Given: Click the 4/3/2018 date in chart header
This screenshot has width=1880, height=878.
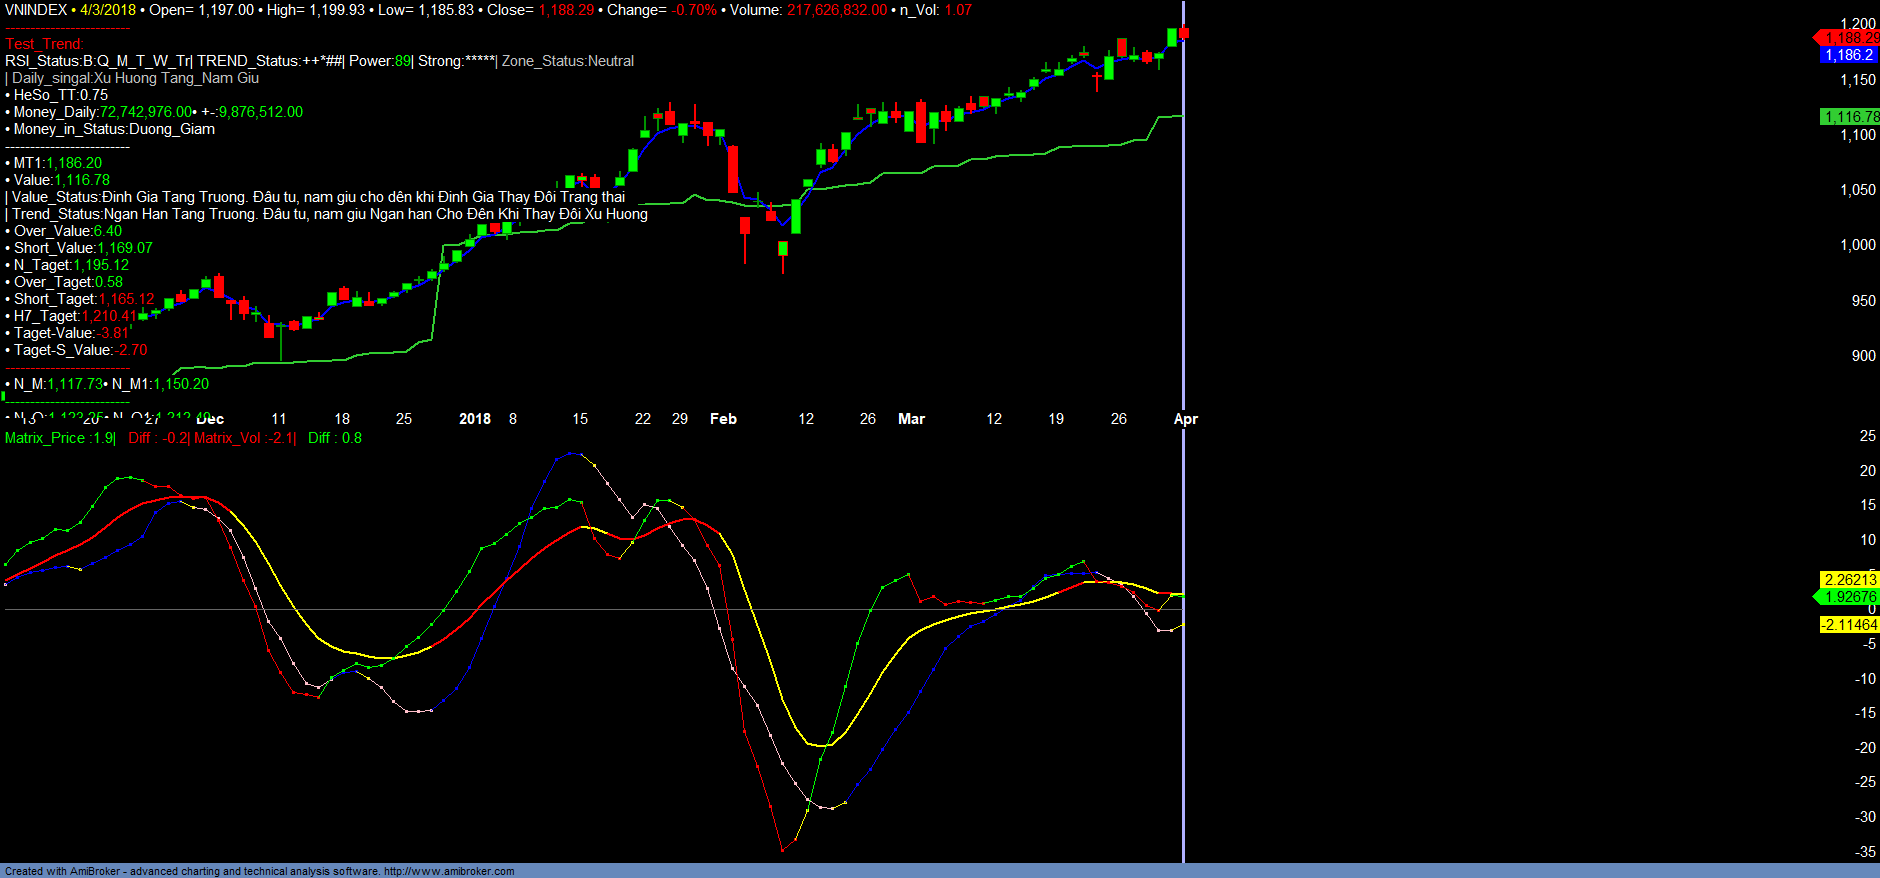Looking at the screenshot, I should click(108, 10).
